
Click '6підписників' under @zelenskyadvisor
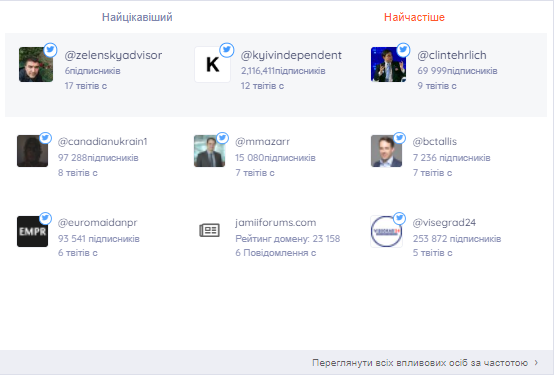[x=92, y=71]
